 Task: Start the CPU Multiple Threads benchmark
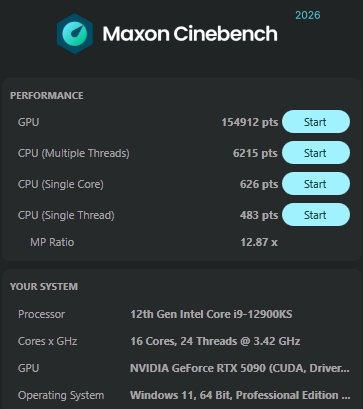pos(316,153)
